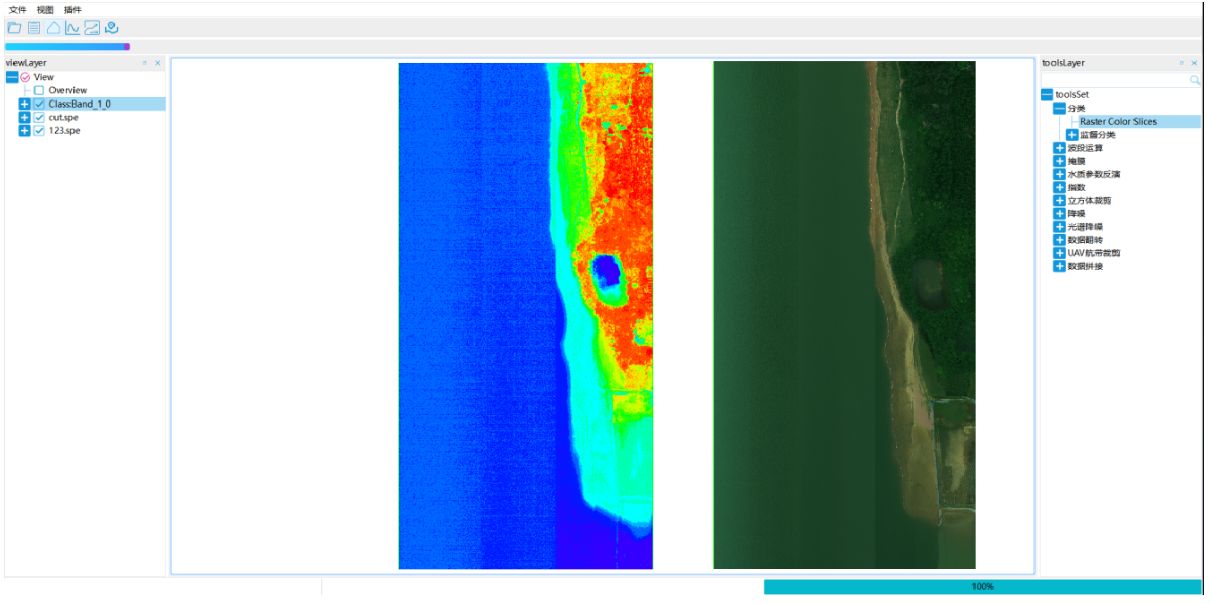Expand the 掩膜 node
Image resolution: width=1210 pixels, height=603 pixels.
coord(1060,161)
